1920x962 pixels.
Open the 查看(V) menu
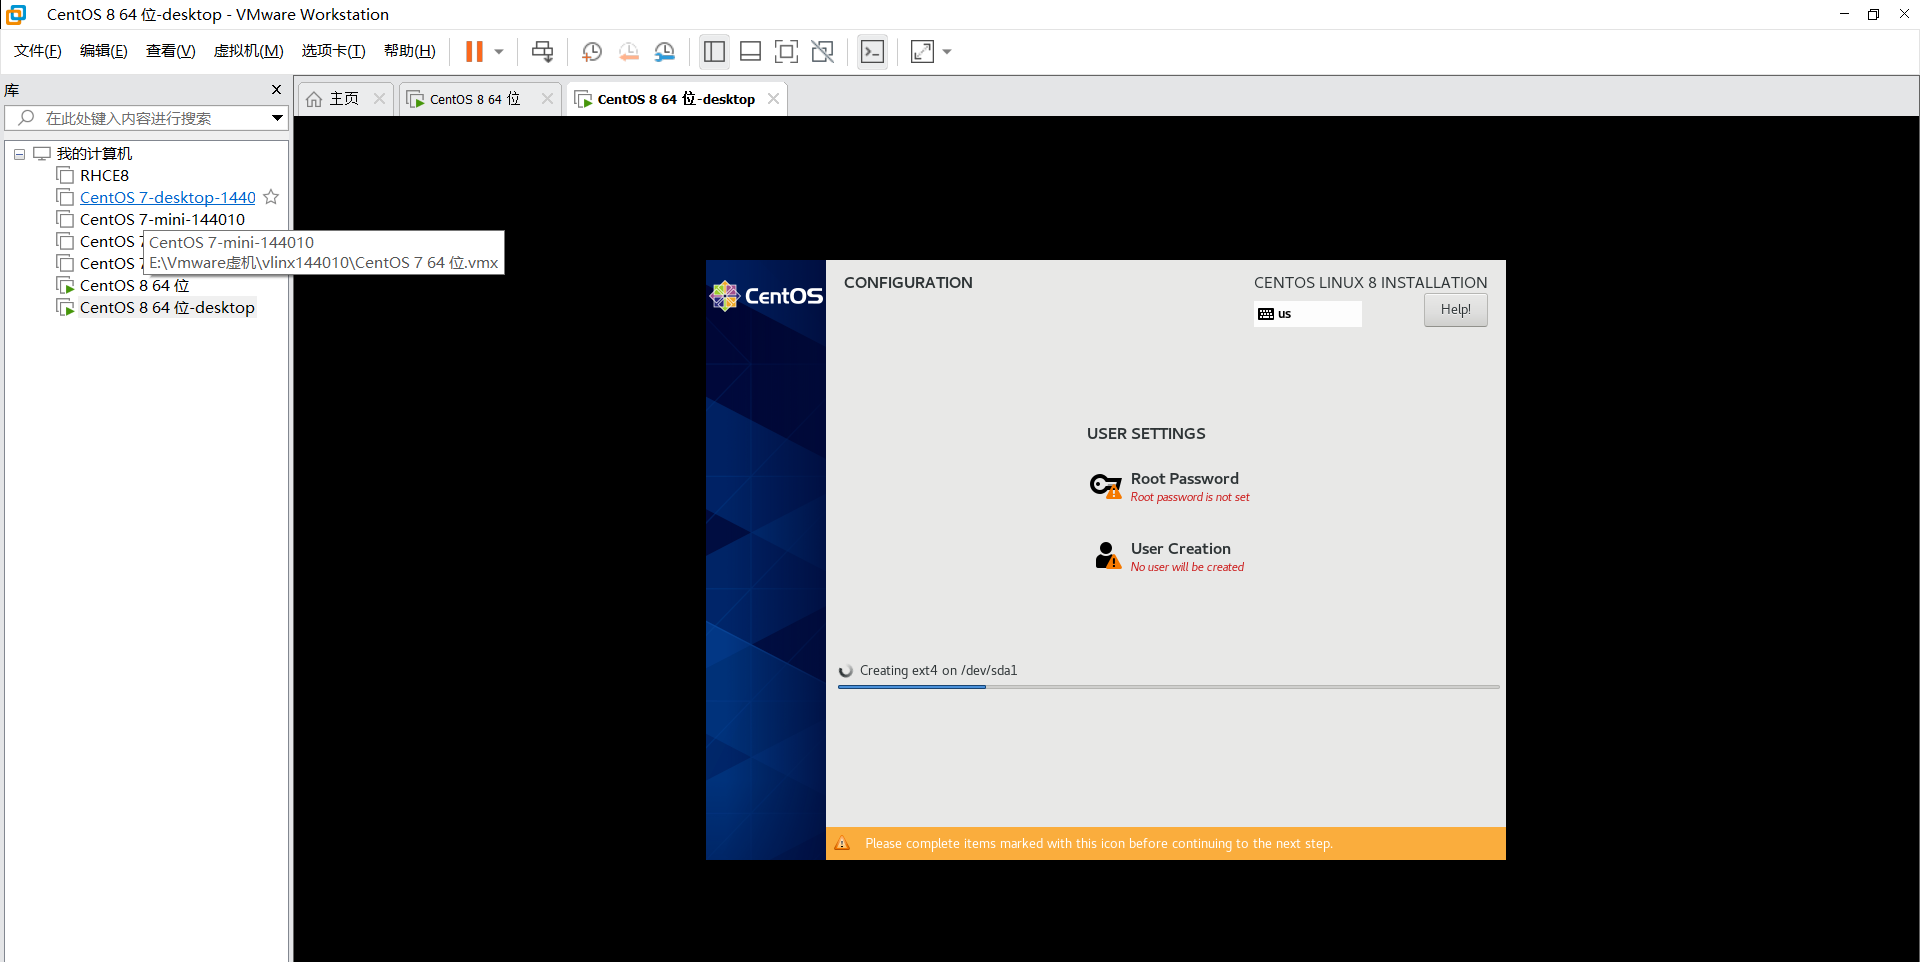pyautogui.click(x=171, y=51)
